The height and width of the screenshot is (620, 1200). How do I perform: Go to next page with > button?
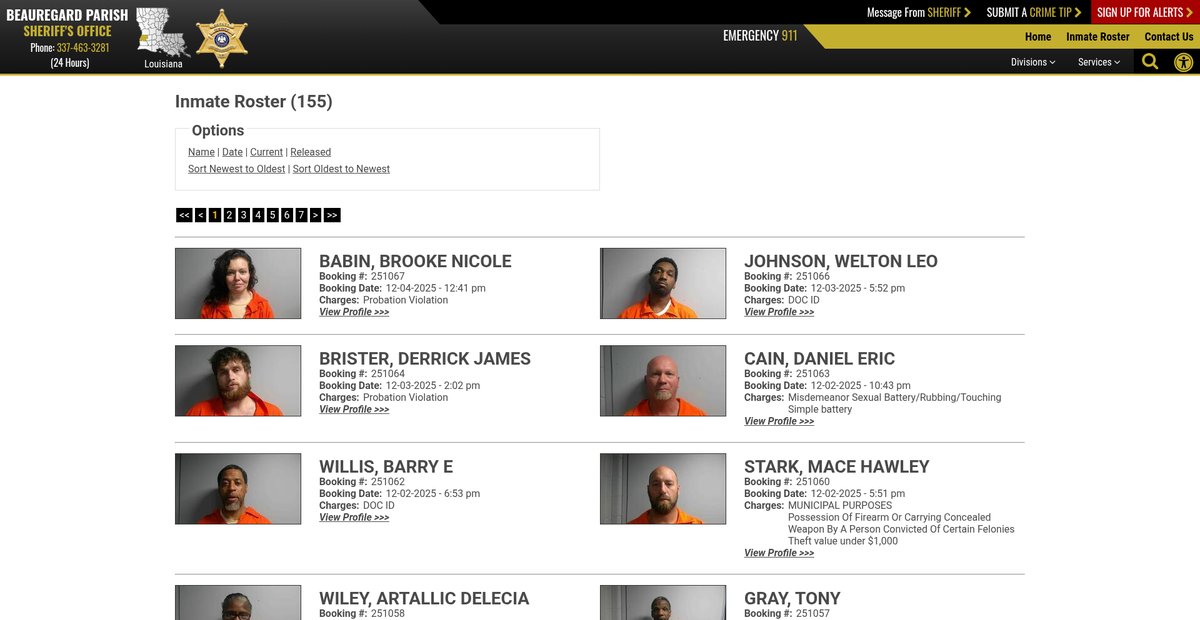[316, 215]
